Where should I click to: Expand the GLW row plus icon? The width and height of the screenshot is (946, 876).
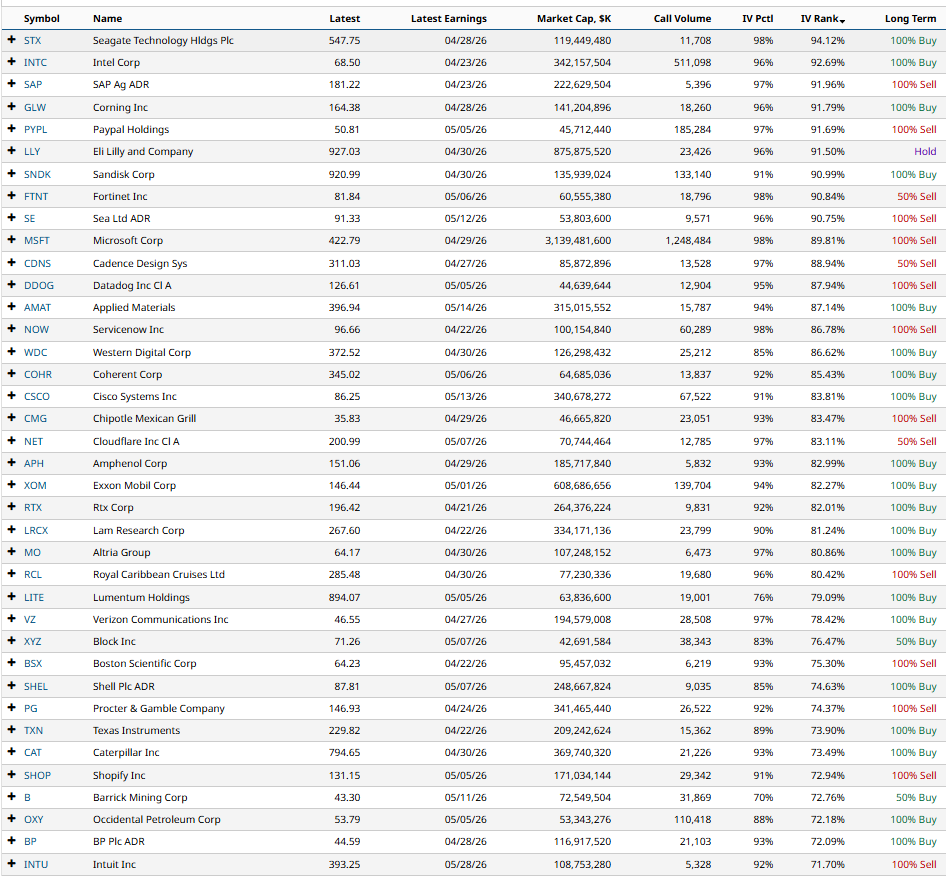11,107
